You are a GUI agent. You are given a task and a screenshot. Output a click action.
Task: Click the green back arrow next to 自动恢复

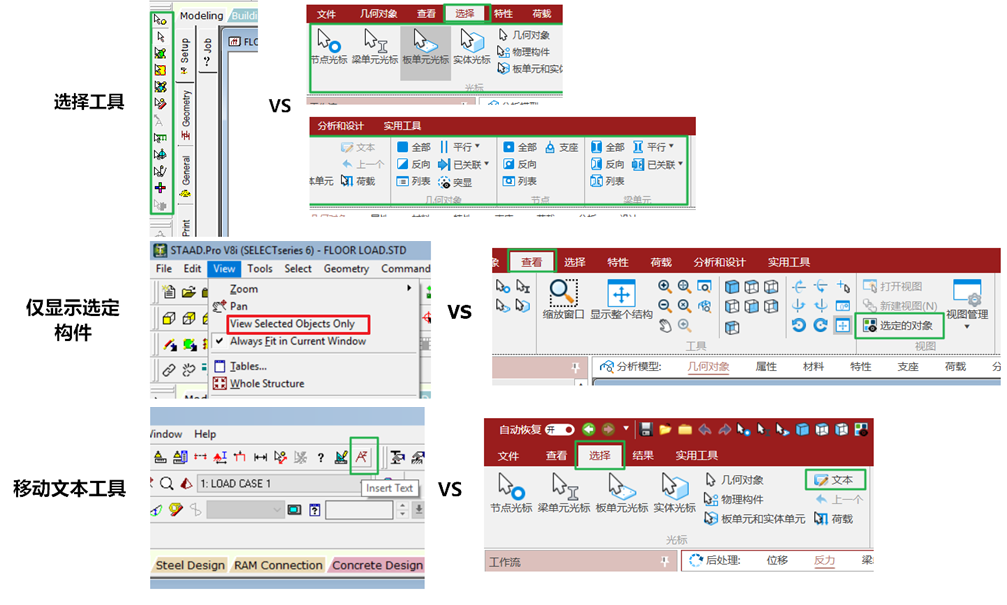(588, 429)
